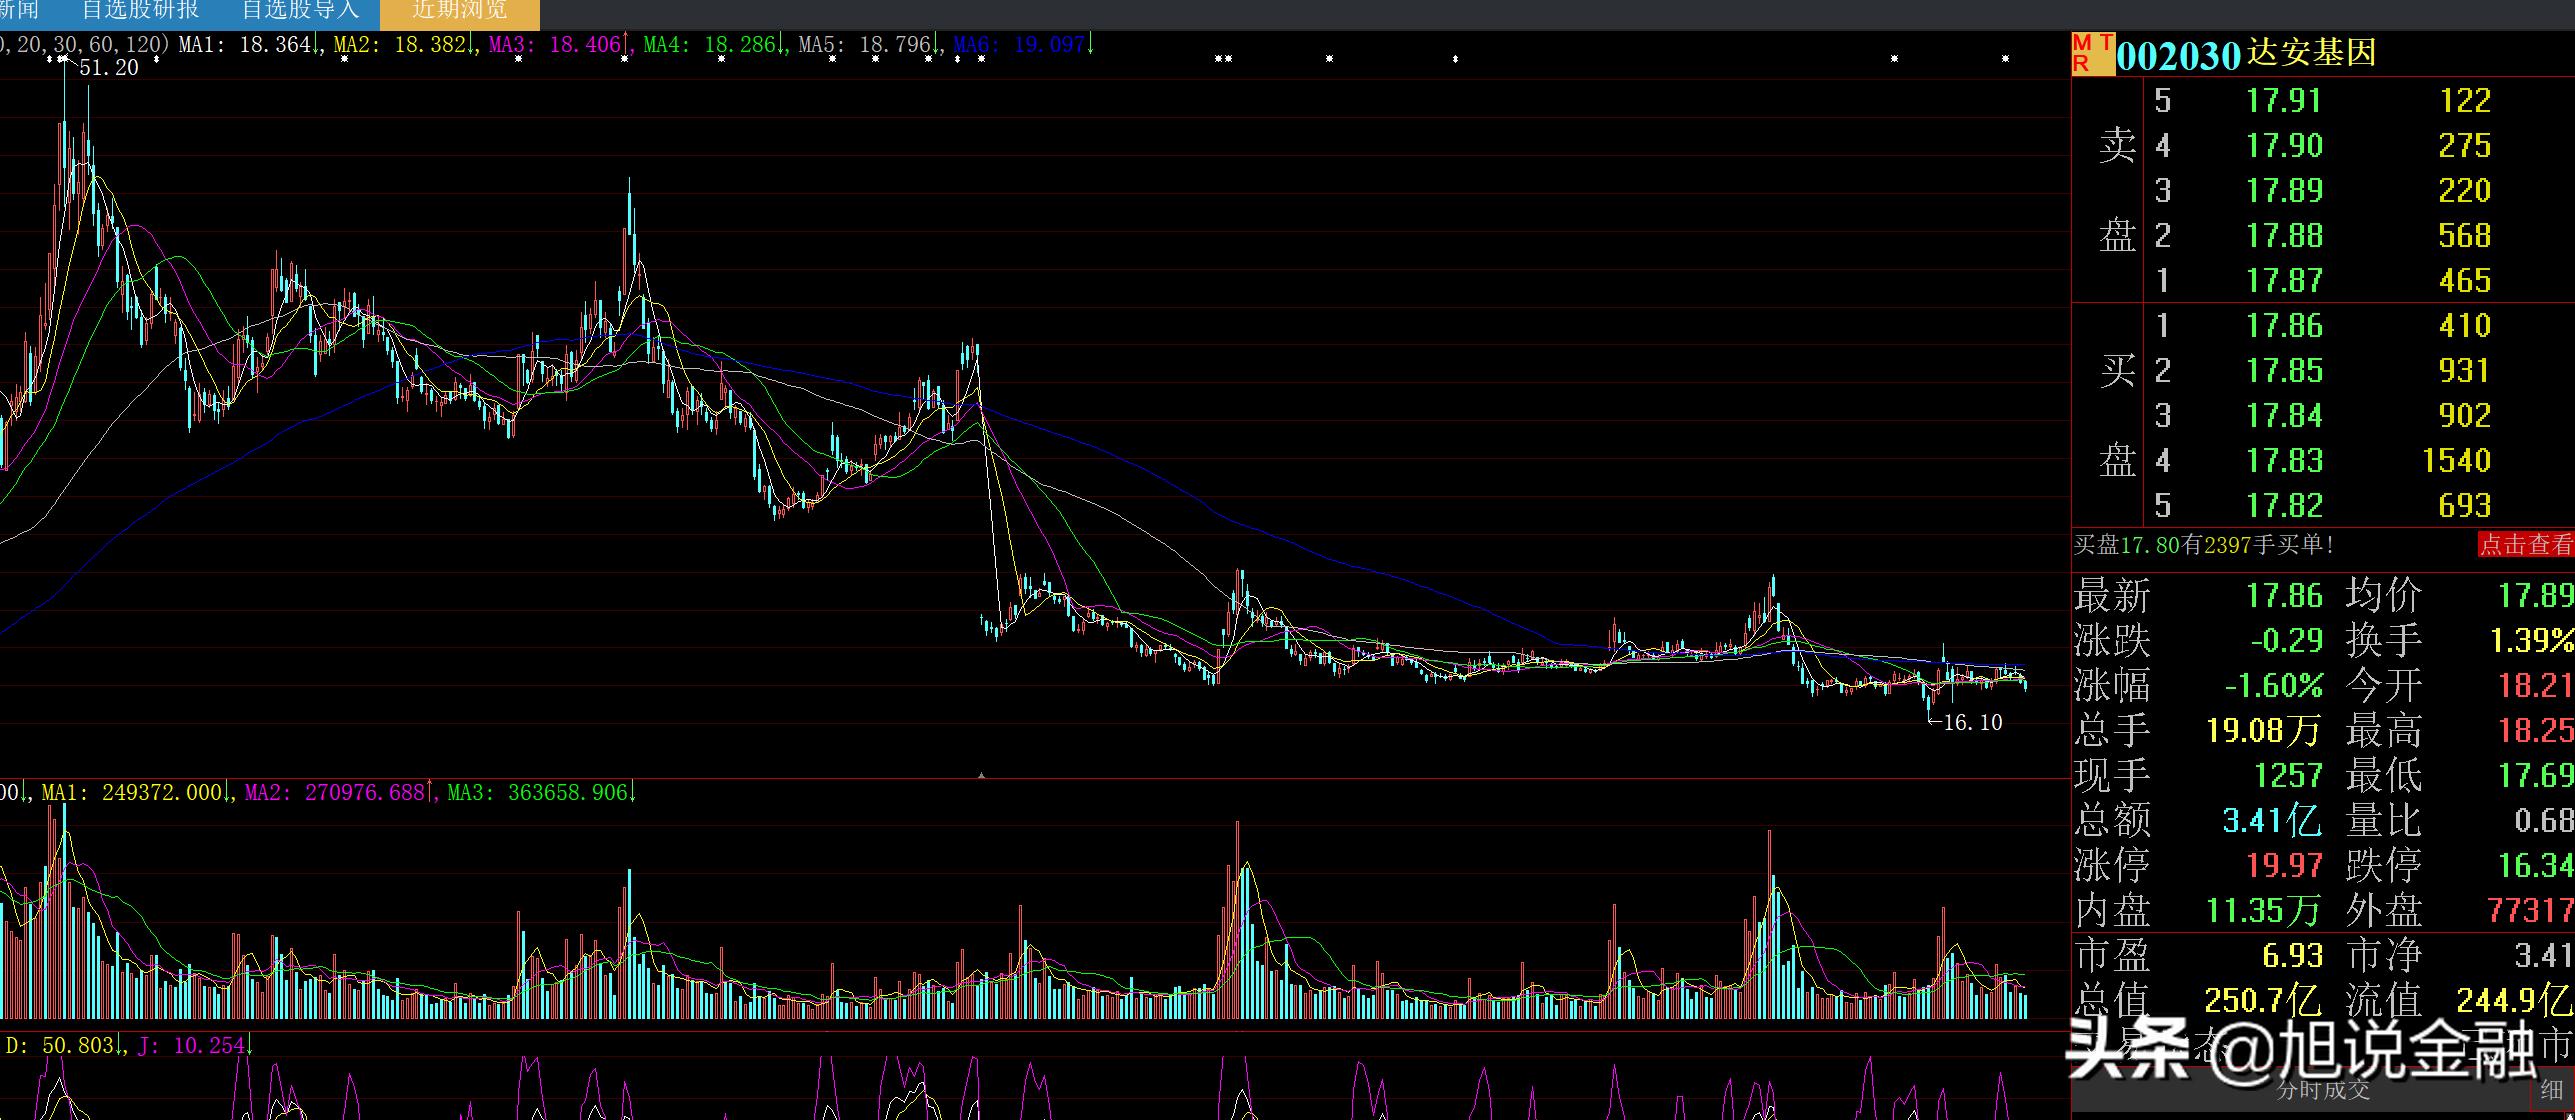Click sell level 5 price 17.91
The width and height of the screenshot is (2575, 1120).
(x=2284, y=101)
